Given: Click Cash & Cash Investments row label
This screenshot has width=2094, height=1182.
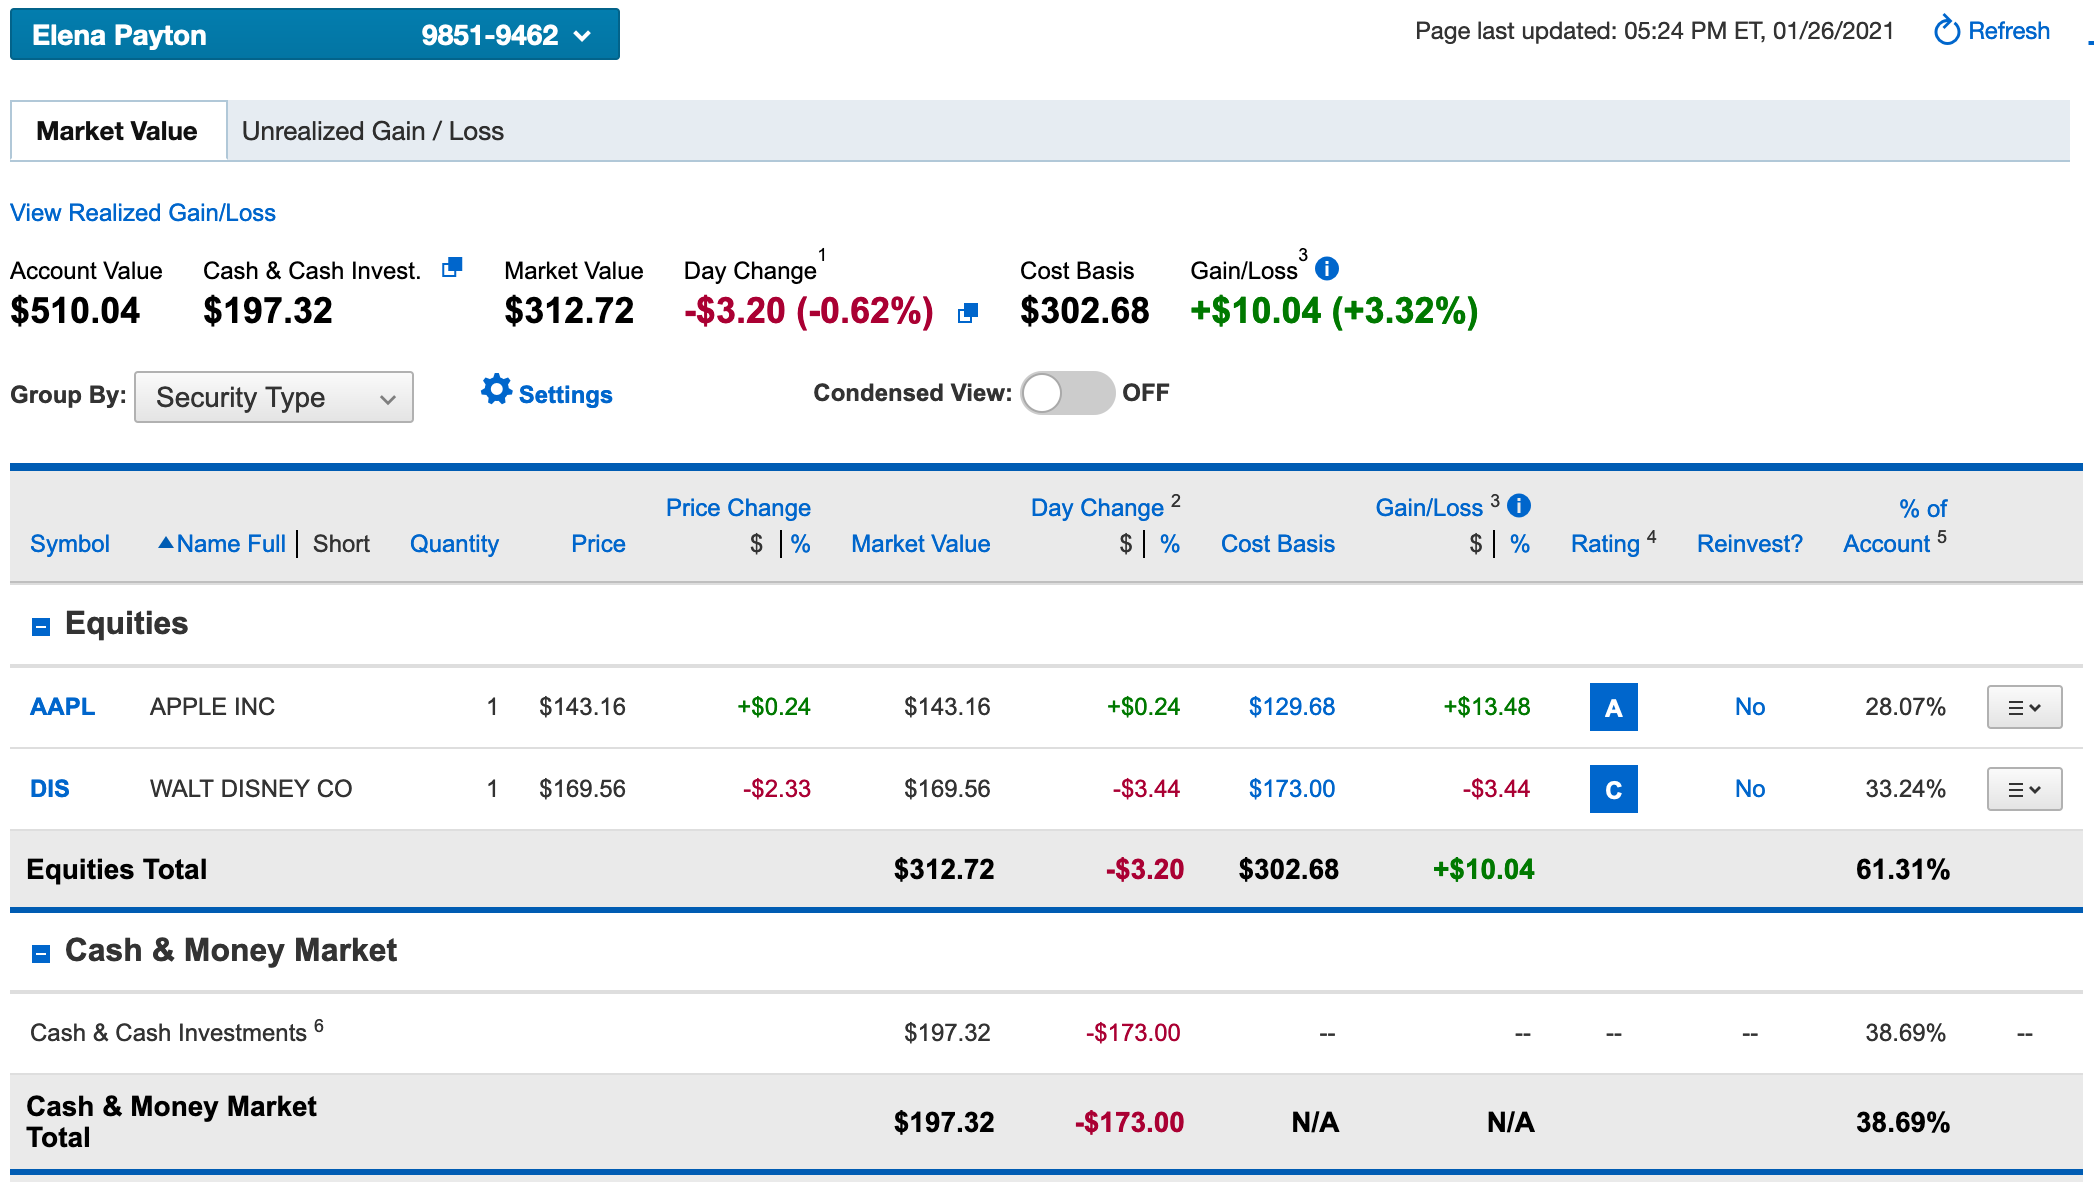Looking at the screenshot, I should [168, 1033].
